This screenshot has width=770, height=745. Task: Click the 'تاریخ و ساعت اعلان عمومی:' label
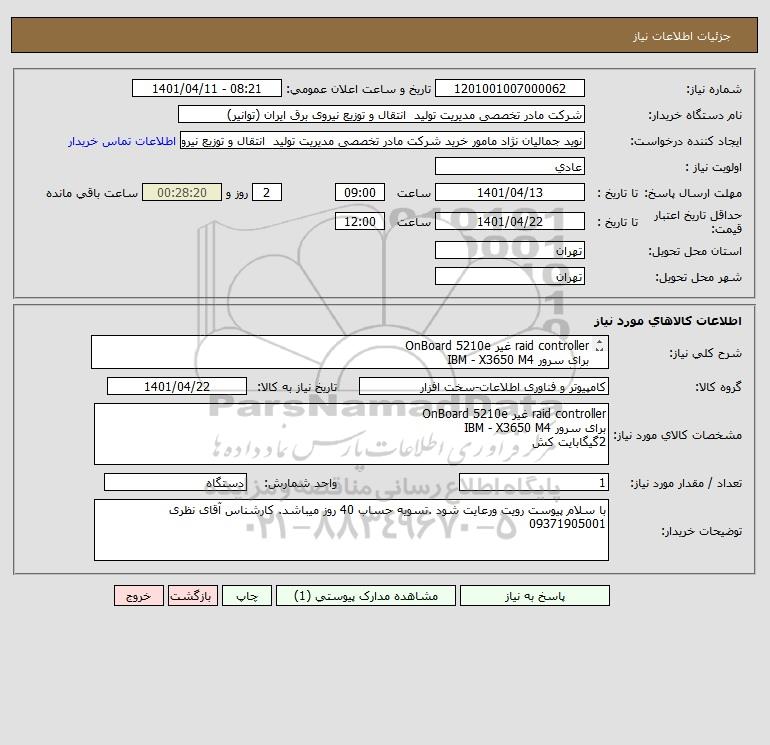[358, 89]
